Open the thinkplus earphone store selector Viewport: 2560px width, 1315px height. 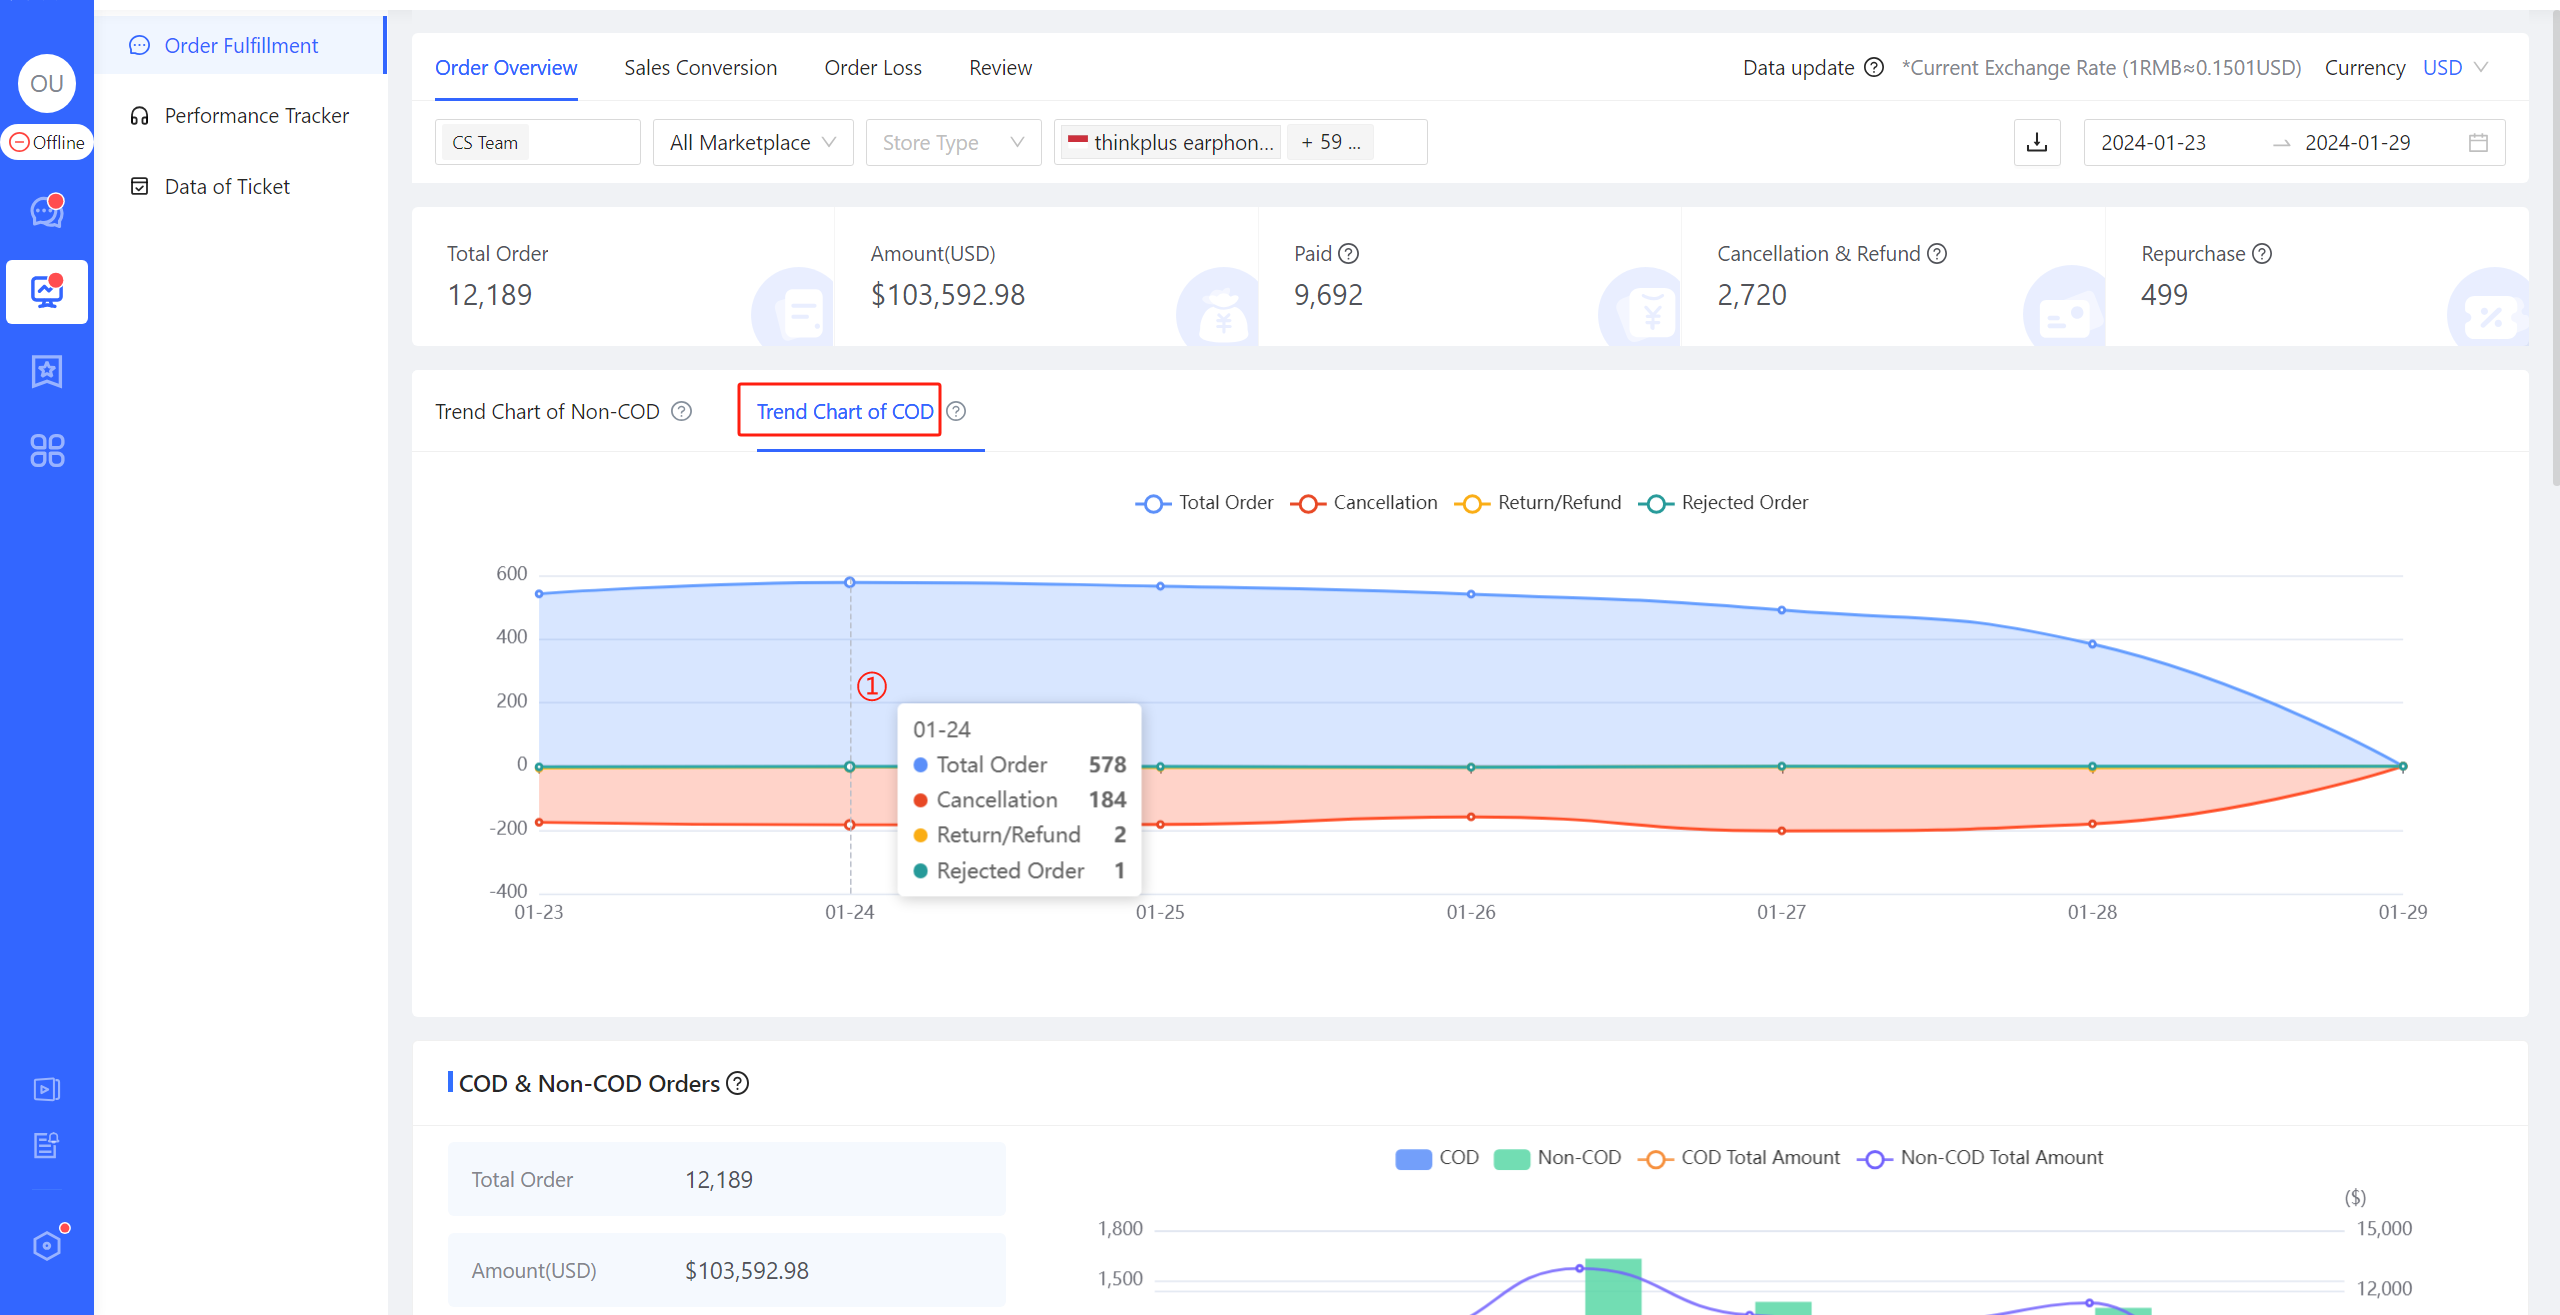pyautogui.click(x=1240, y=142)
